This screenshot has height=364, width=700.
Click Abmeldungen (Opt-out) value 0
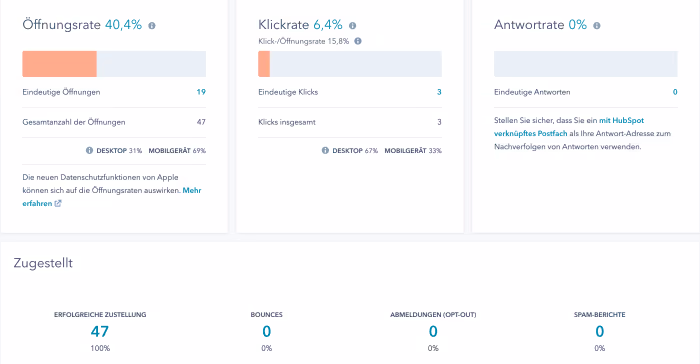click(433, 331)
